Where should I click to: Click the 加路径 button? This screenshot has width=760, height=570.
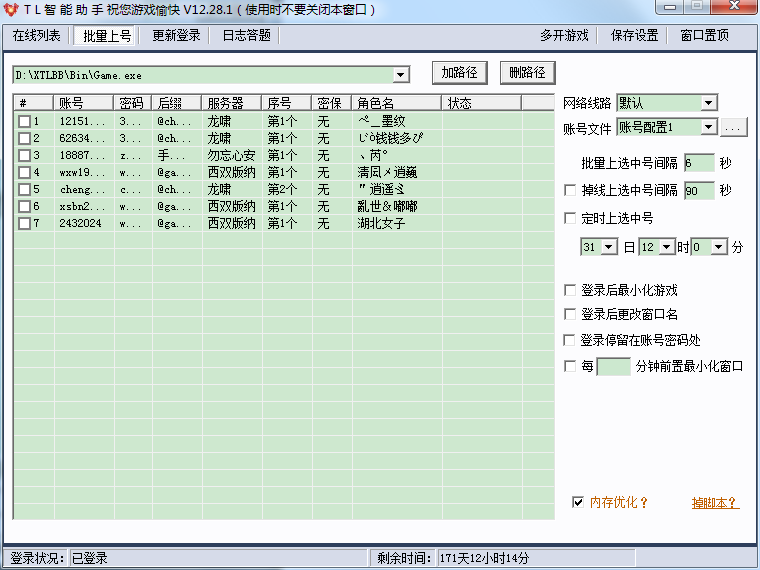[459, 73]
